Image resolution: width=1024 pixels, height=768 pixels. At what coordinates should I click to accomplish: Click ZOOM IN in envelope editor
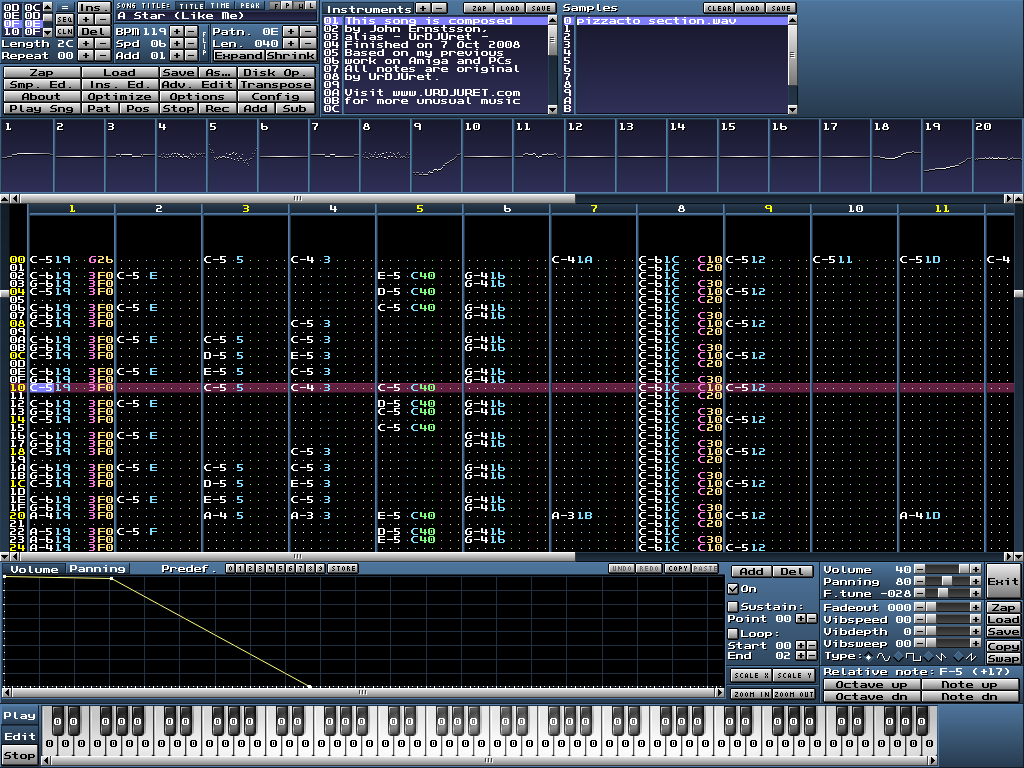tap(749, 693)
